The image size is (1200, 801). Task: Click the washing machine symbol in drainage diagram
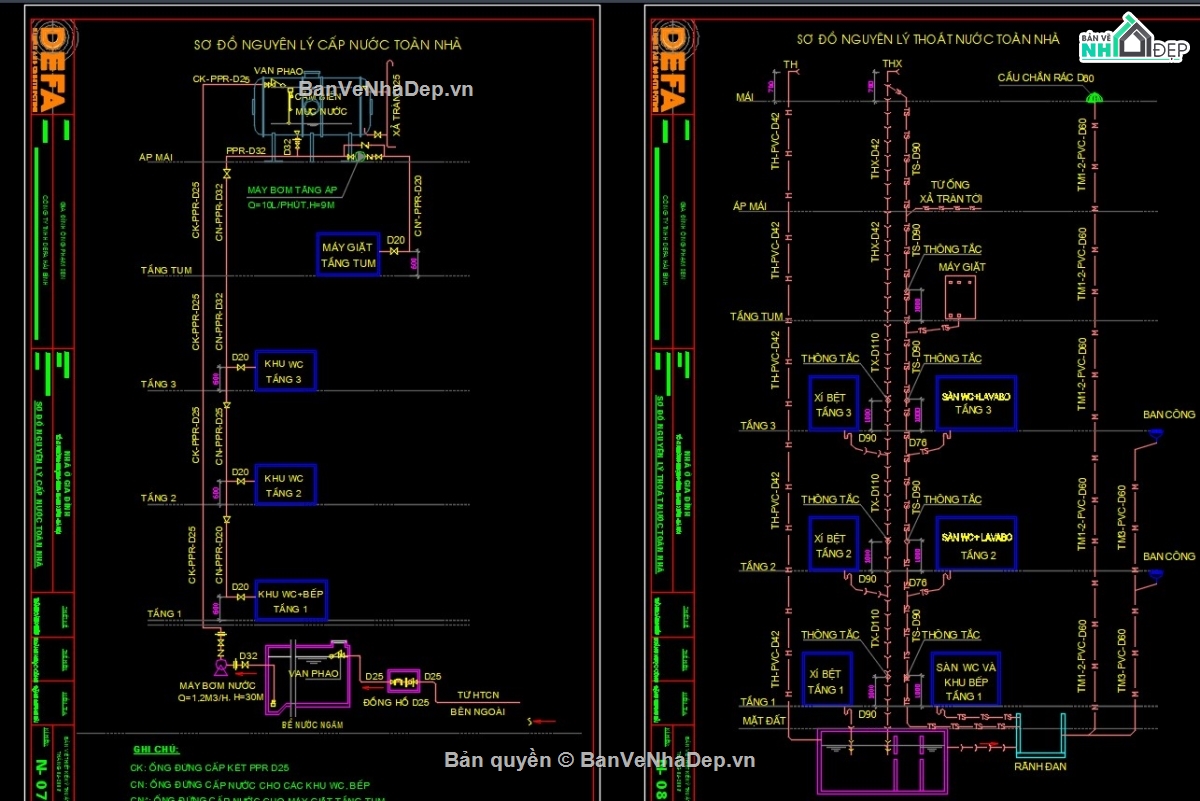960,297
